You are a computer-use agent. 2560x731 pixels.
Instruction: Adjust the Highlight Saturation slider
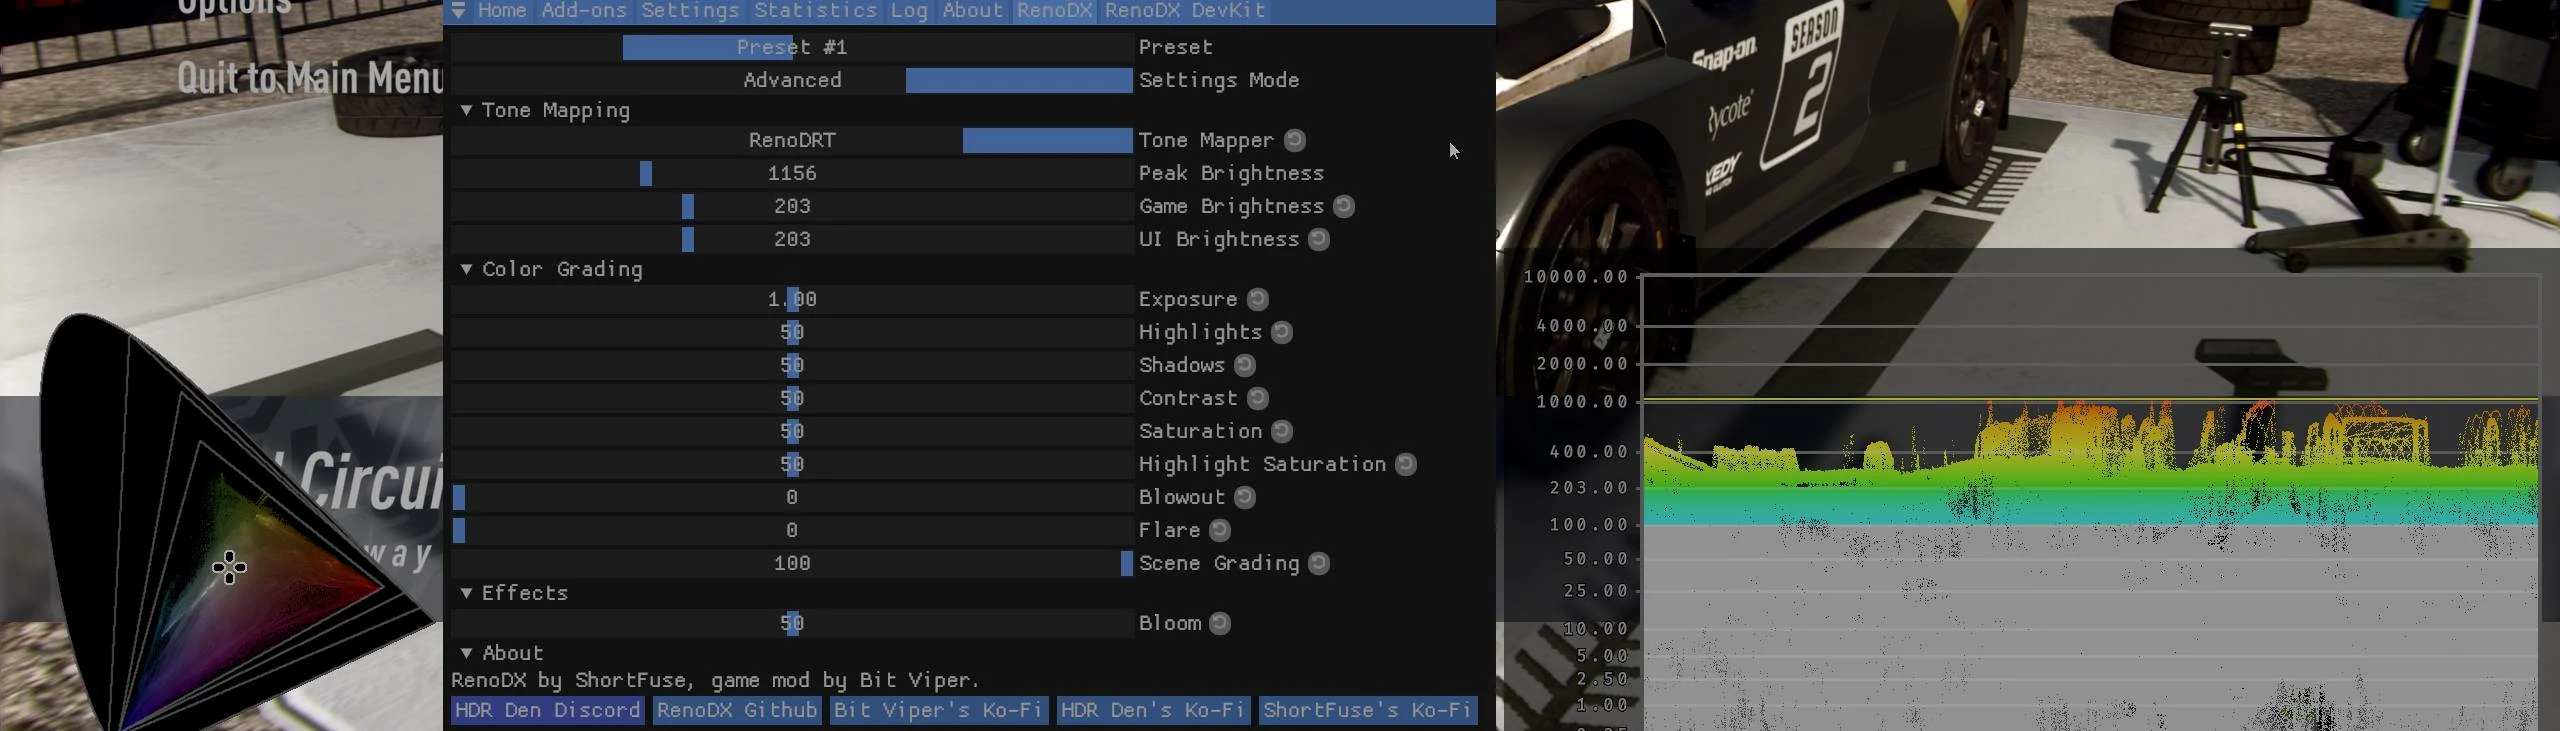point(792,464)
